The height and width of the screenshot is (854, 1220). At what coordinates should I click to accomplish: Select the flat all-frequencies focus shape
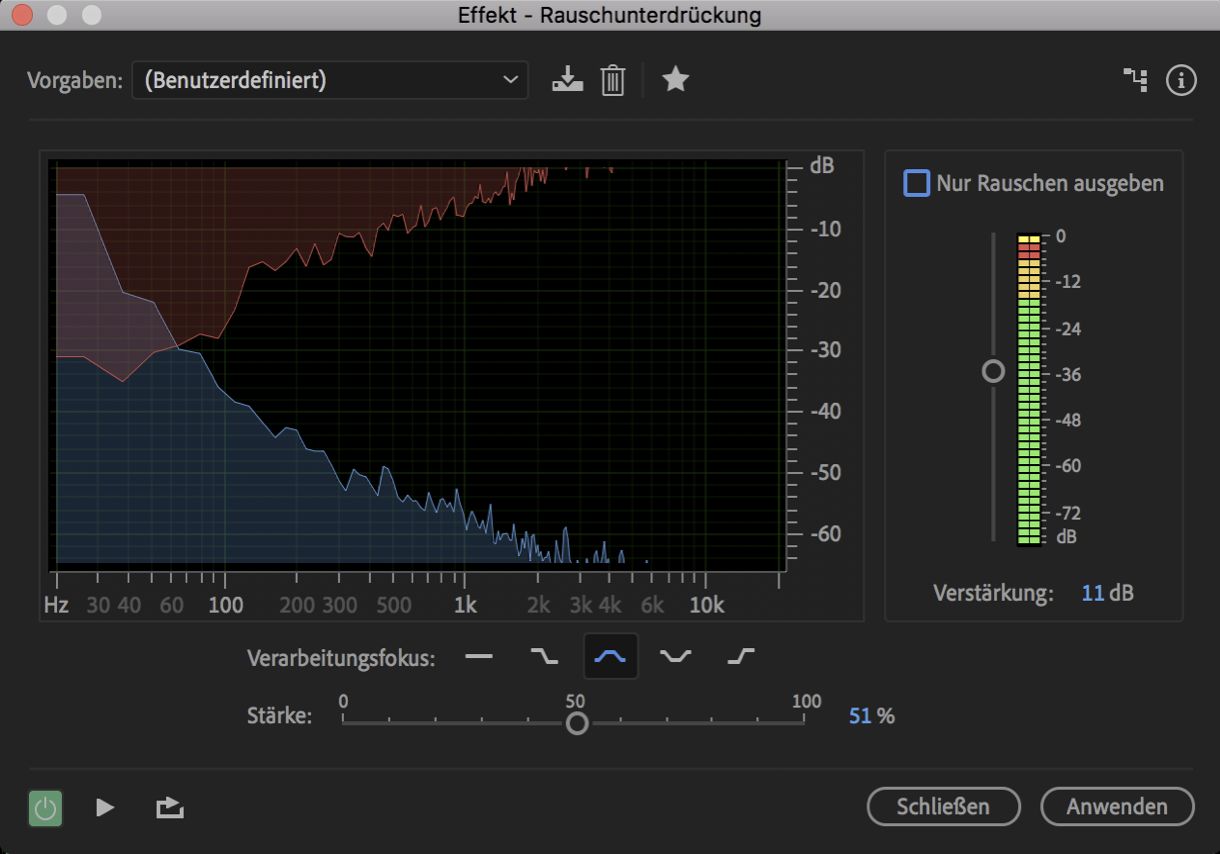pos(479,657)
